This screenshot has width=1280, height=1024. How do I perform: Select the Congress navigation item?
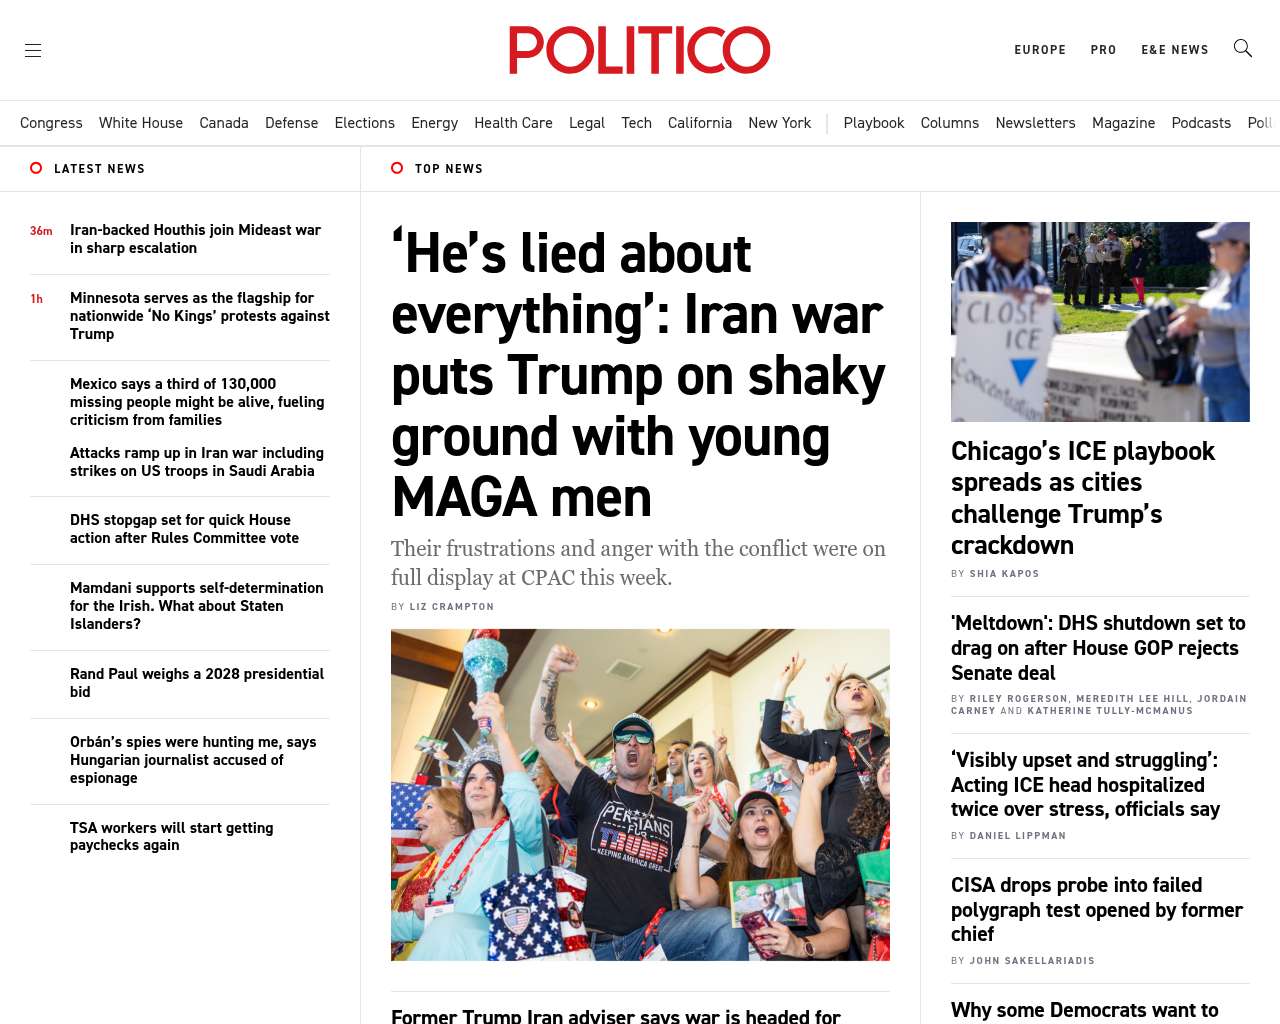coord(51,123)
